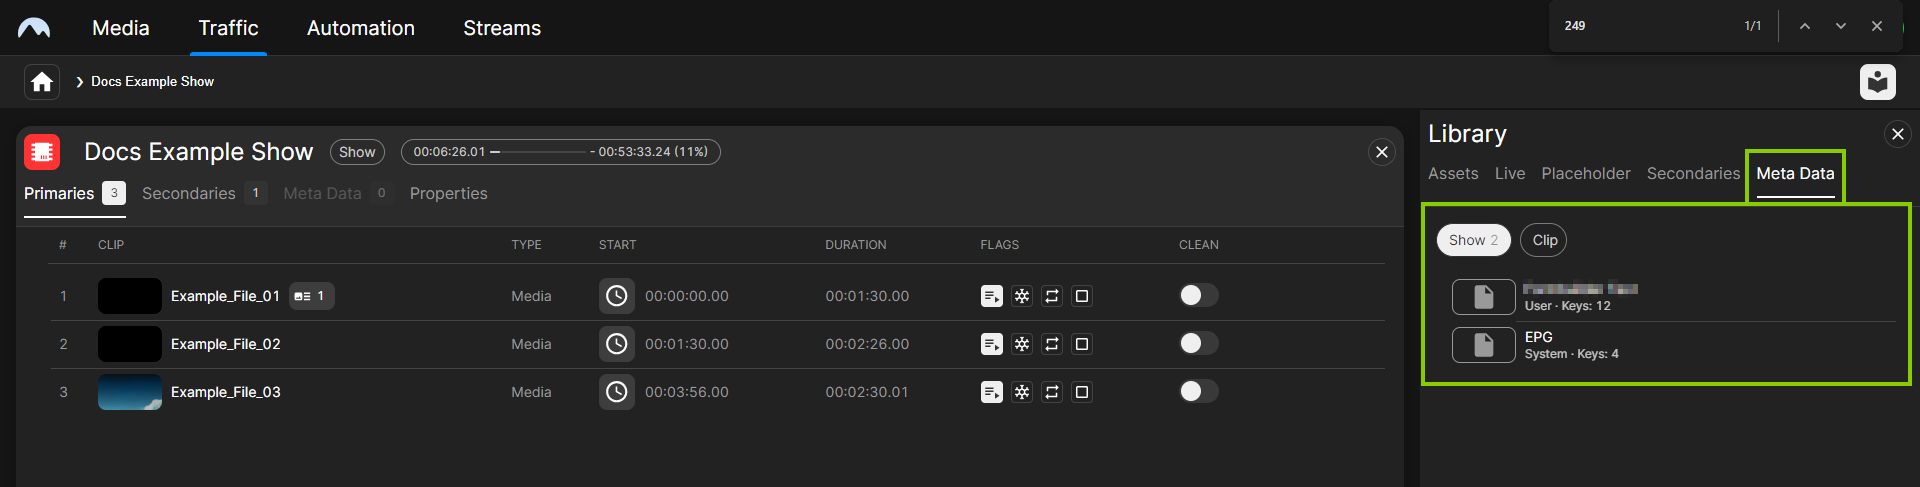Click the freeze flag for Example_File_01

click(x=1022, y=296)
